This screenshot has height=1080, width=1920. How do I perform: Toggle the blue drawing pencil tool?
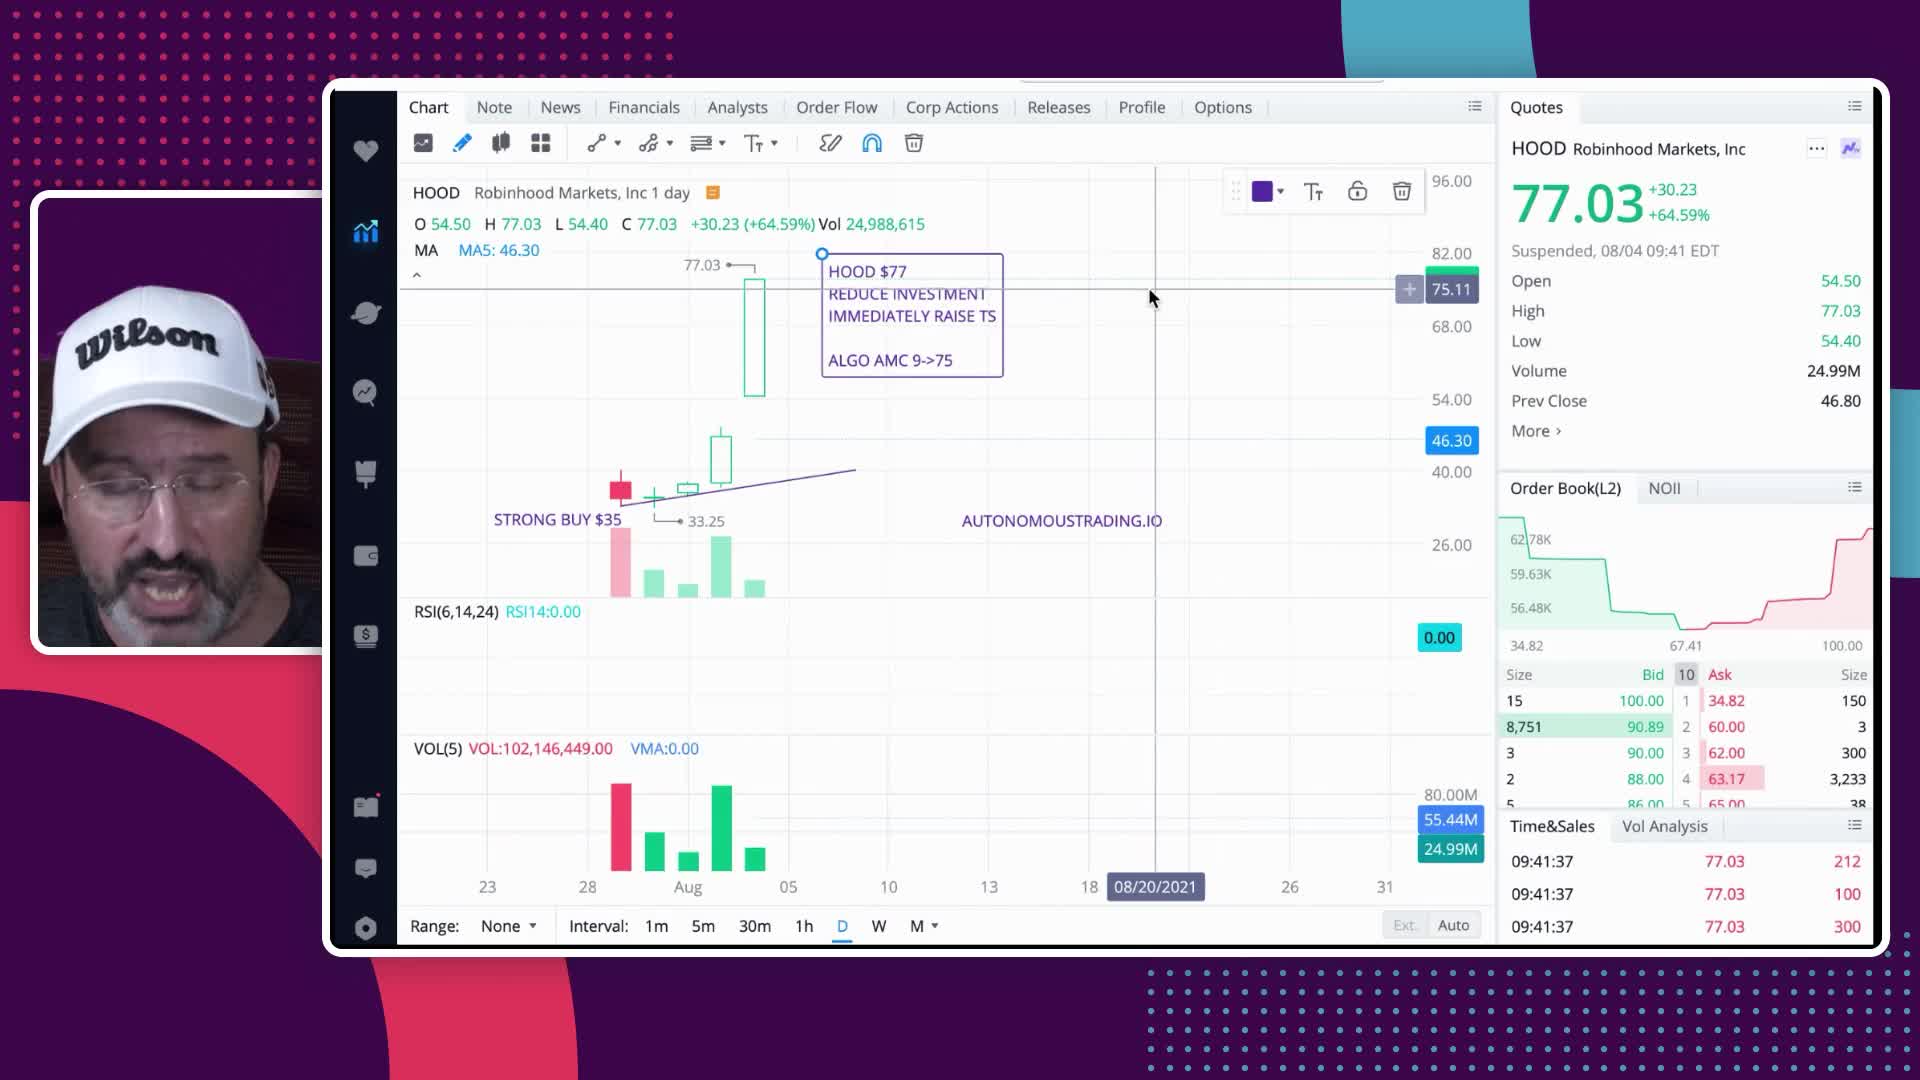[x=462, y=143]
